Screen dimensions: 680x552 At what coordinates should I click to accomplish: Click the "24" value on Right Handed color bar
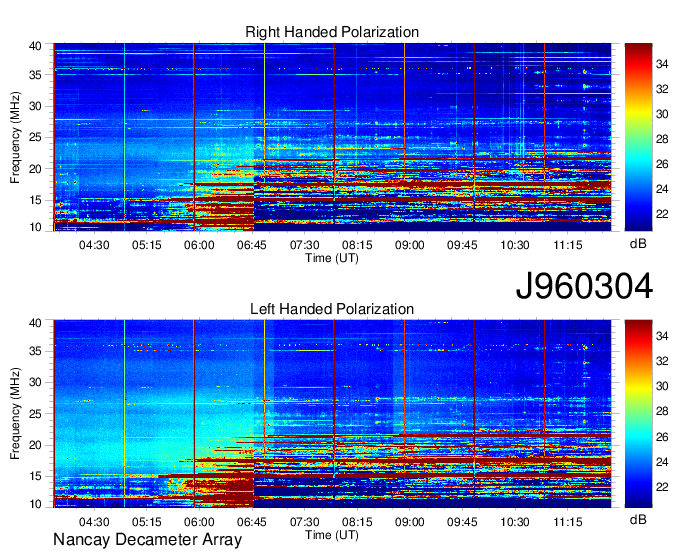pos(662,189)
